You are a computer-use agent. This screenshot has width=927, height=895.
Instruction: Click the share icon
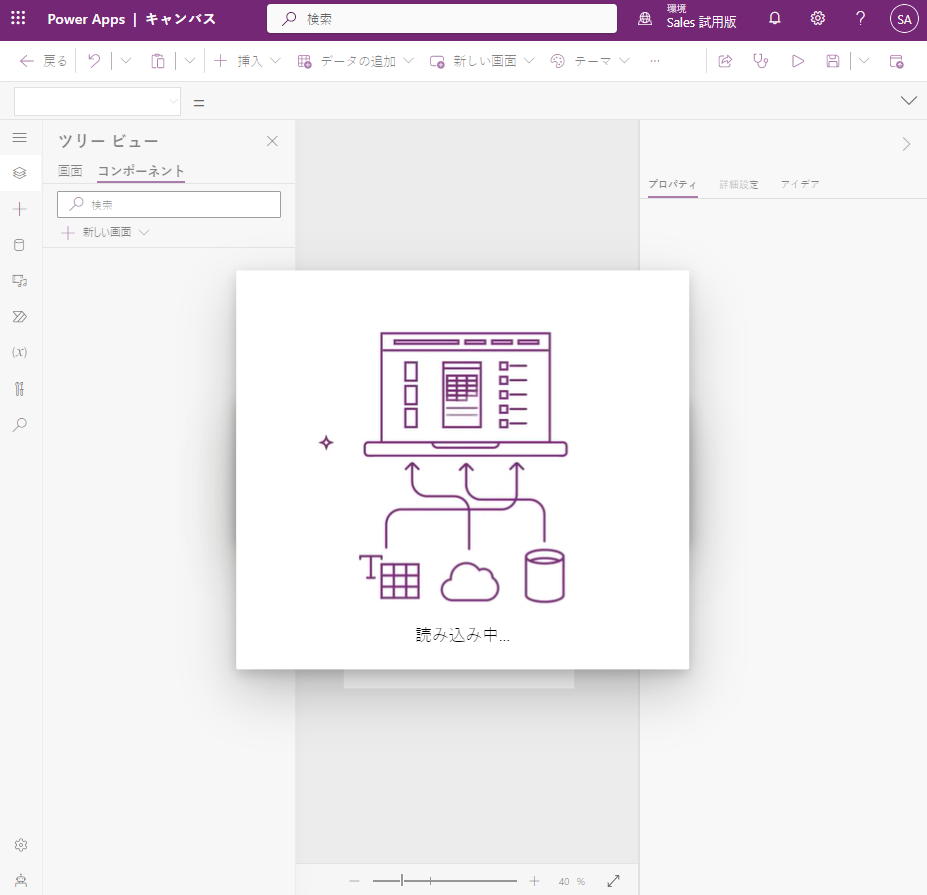(725, 61)
